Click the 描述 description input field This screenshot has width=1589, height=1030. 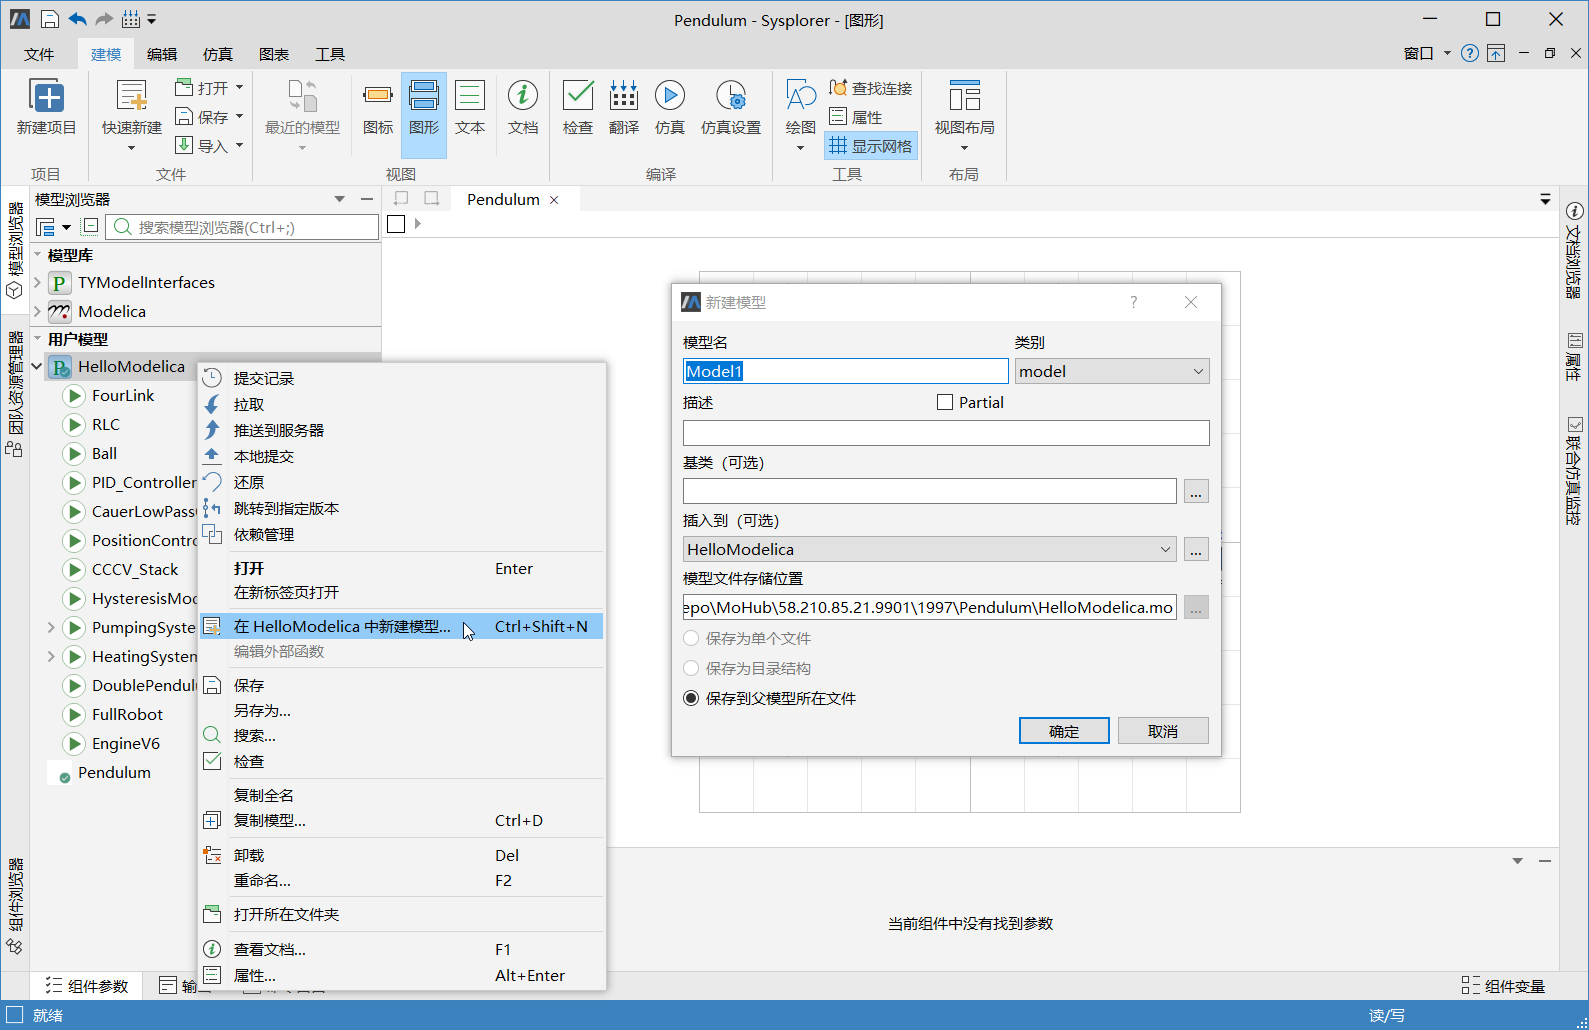point(946,433)
